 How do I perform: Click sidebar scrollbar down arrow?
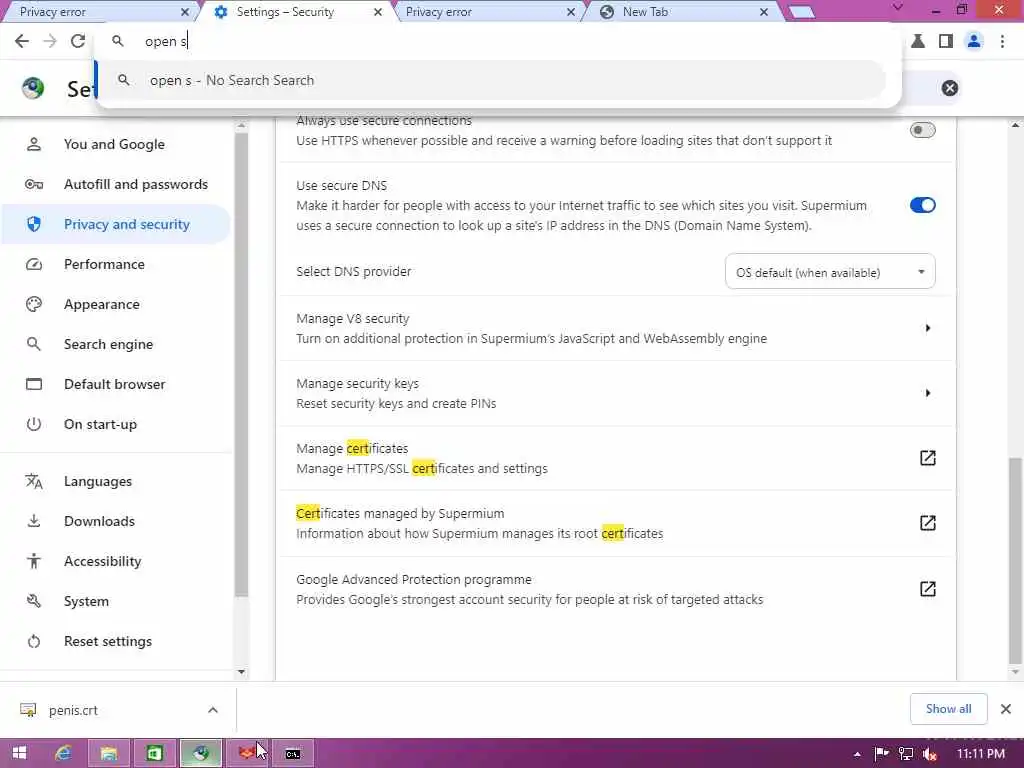[x=242, y=671]
